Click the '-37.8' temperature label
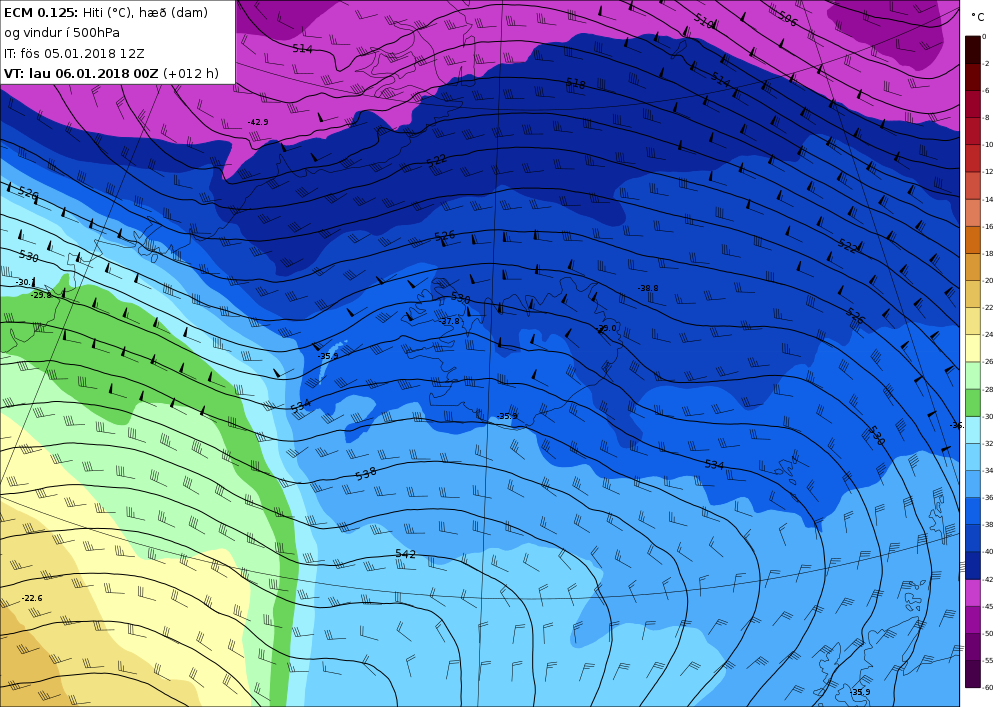Viewport: 1000px width, 707px height. coord(449,321)
